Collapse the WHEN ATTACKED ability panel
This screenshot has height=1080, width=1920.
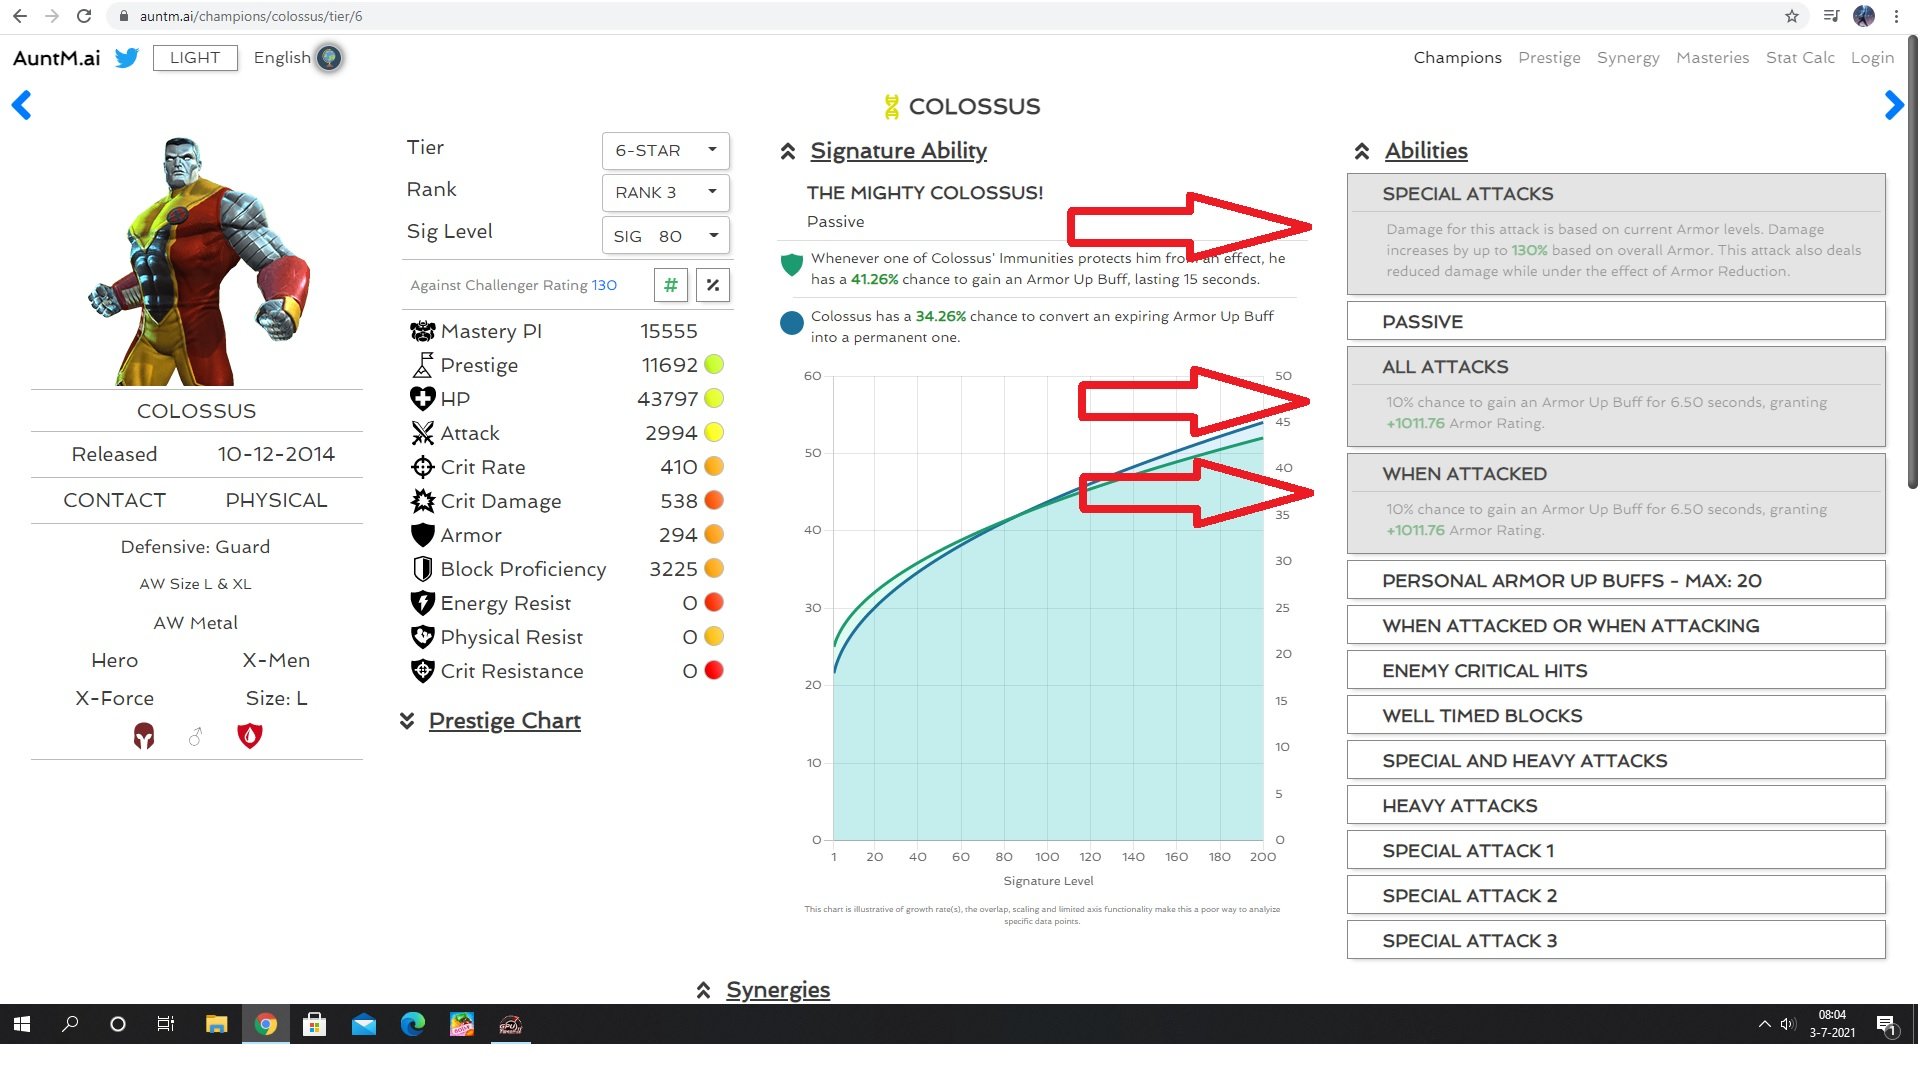[1616, 474]
